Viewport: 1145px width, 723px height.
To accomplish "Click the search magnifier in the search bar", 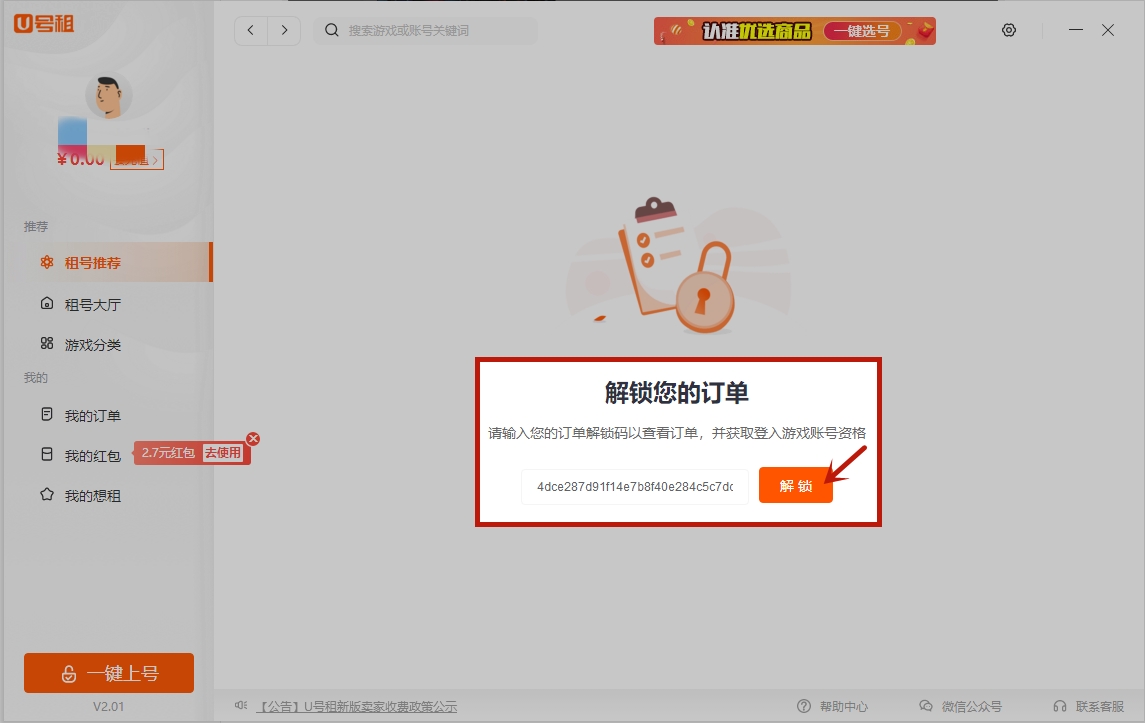I will pyautogui.click(x=331, y=30).
